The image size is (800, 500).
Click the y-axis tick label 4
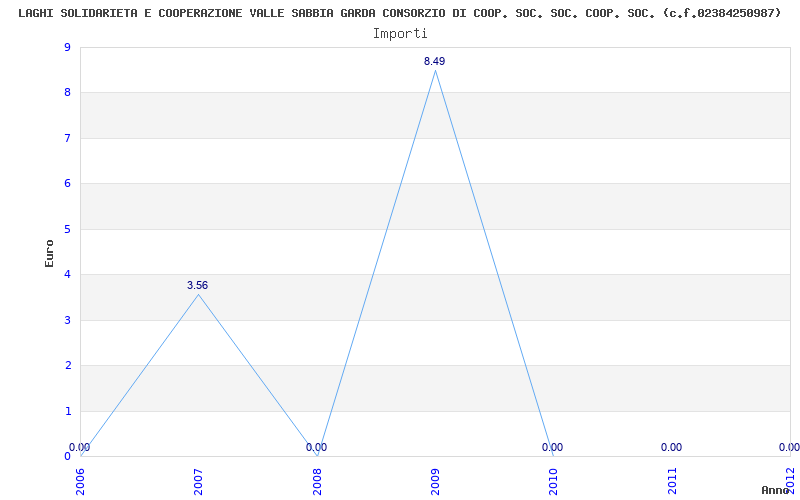(67, 274)
